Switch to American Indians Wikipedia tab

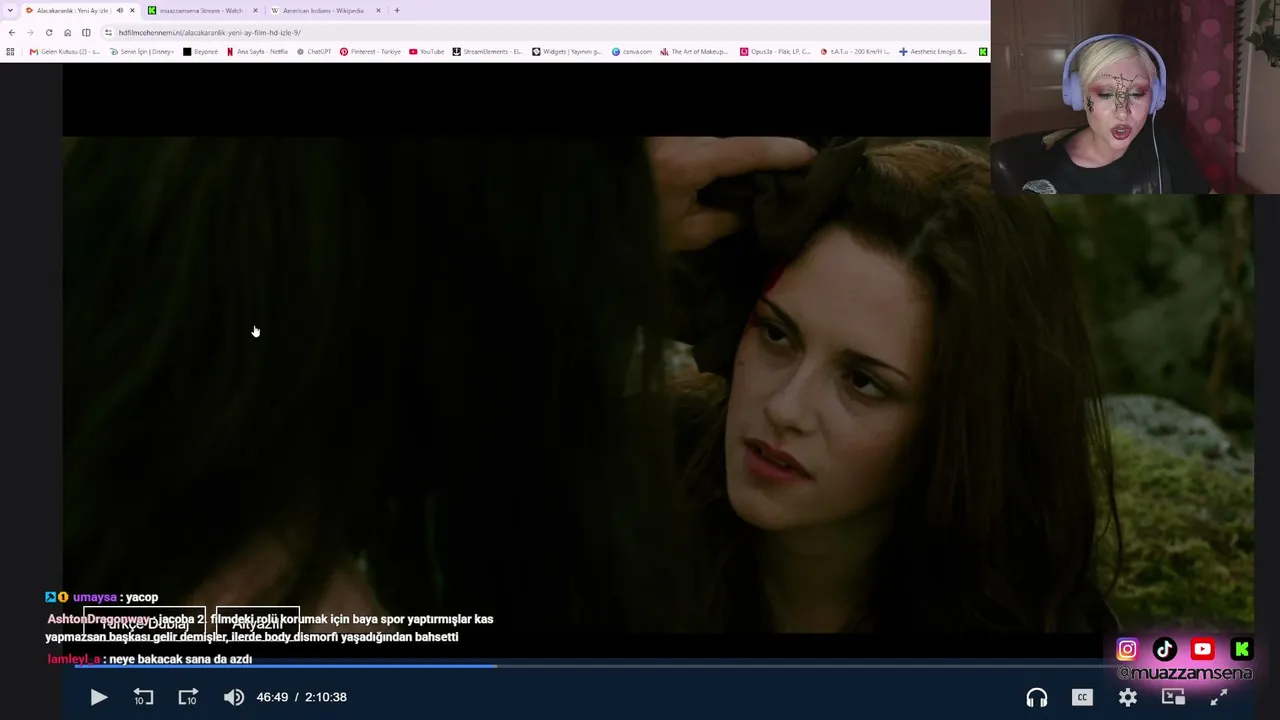tap(323, 10)
